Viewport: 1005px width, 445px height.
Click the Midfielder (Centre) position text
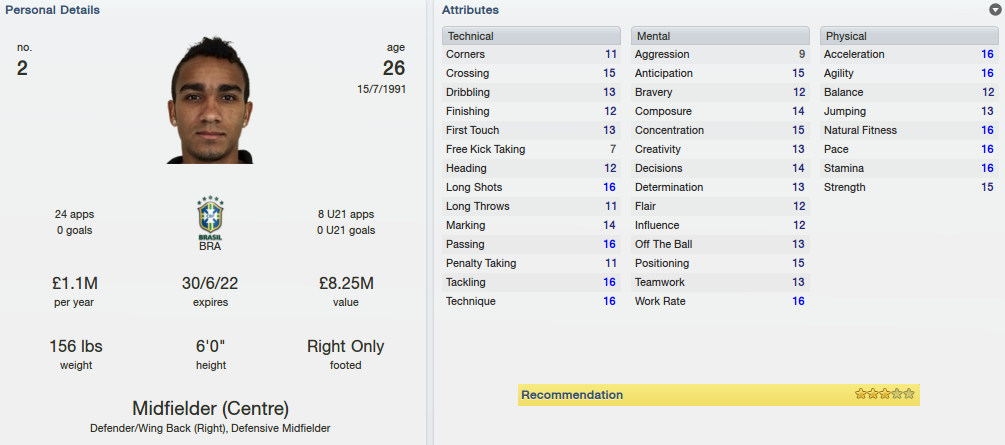210,408
